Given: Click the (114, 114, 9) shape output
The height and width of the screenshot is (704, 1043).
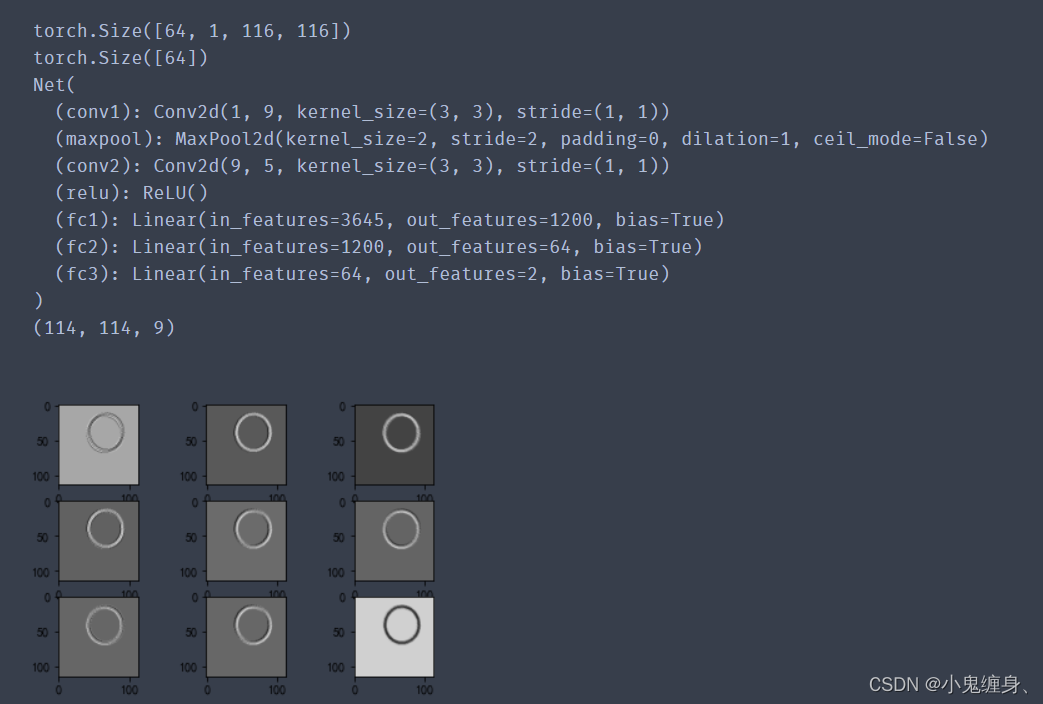Looking at the screenshot, I should tap(104, 327).
